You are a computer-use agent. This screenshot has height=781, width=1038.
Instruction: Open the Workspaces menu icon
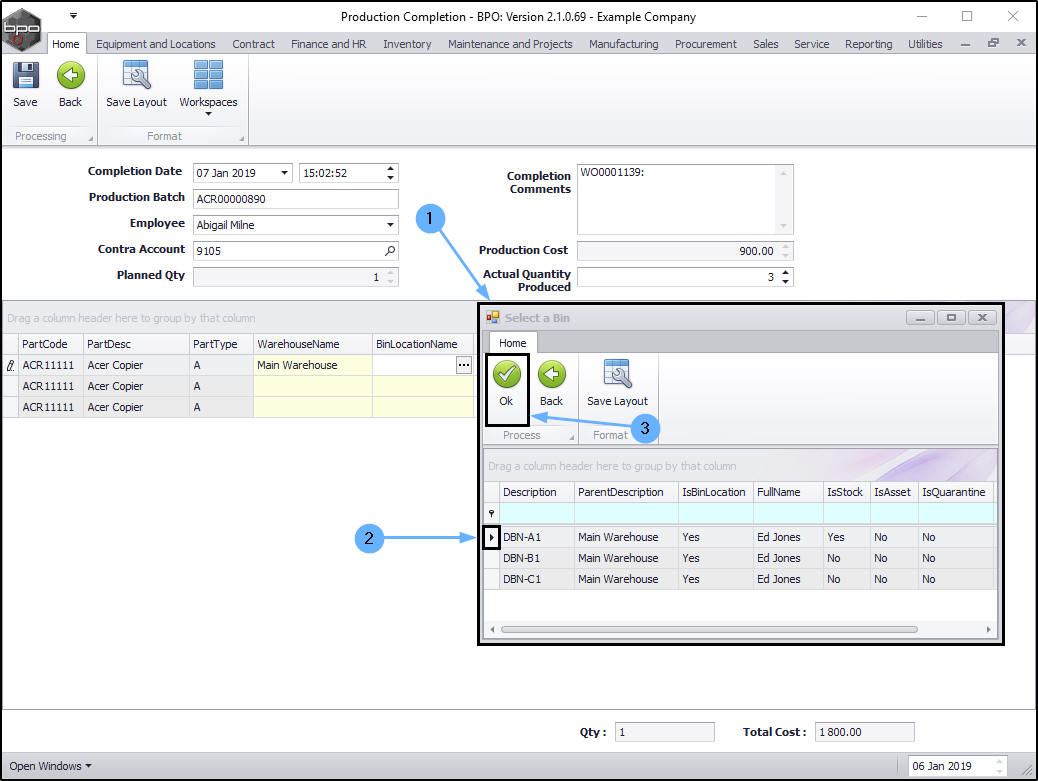tap(208, 75)
